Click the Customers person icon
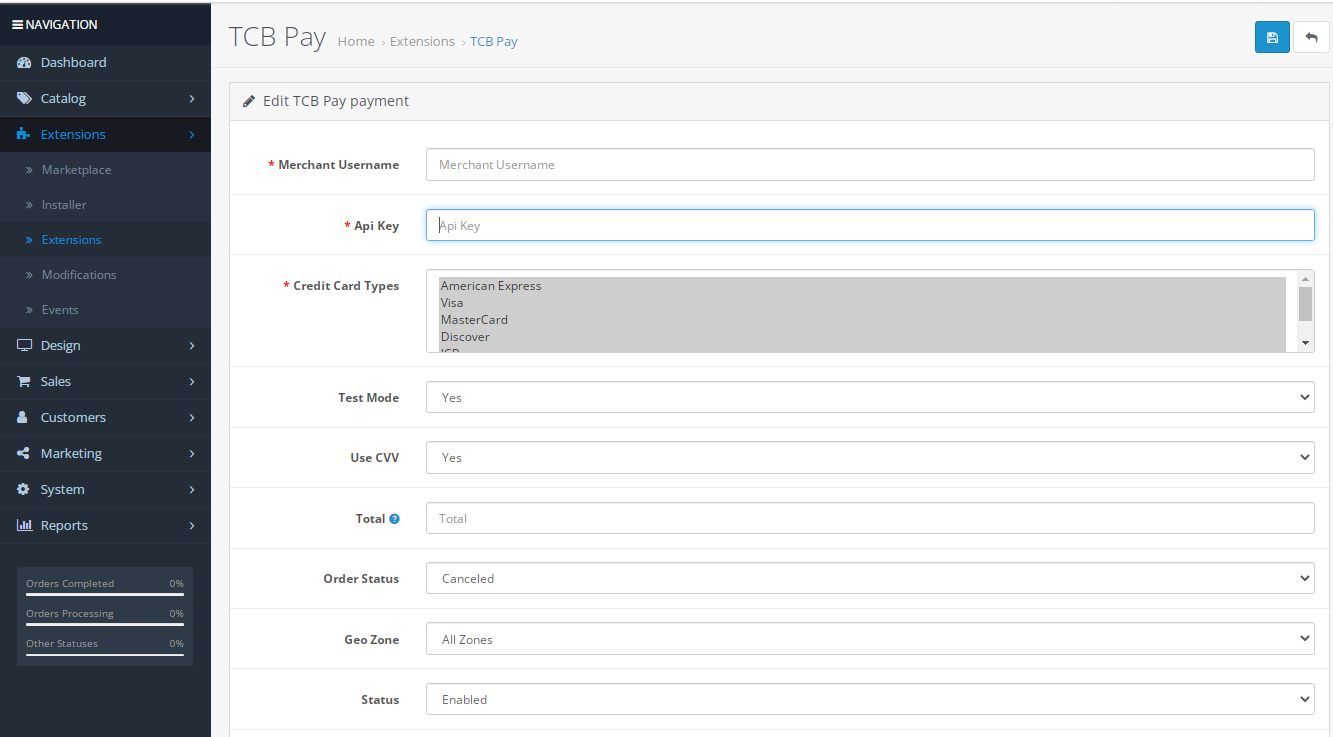The image size is (1333, 737). (23, 417)
